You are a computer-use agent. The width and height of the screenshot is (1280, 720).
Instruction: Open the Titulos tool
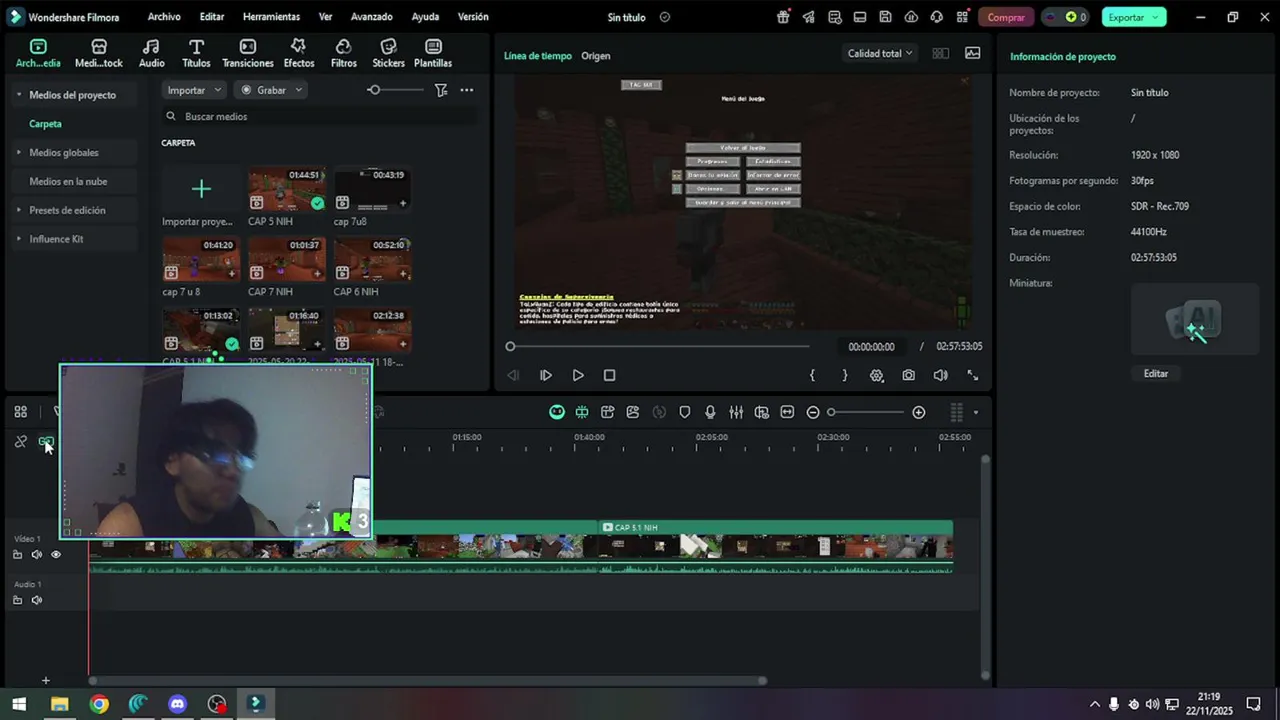point(196,53)
